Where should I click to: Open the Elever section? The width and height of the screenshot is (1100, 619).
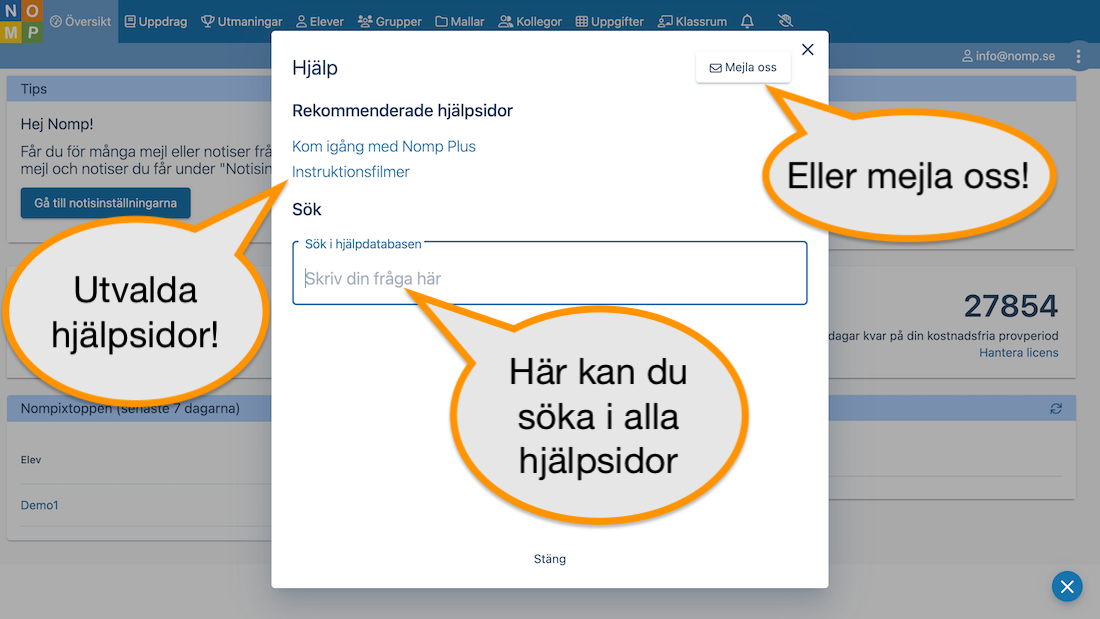point(320,21)
